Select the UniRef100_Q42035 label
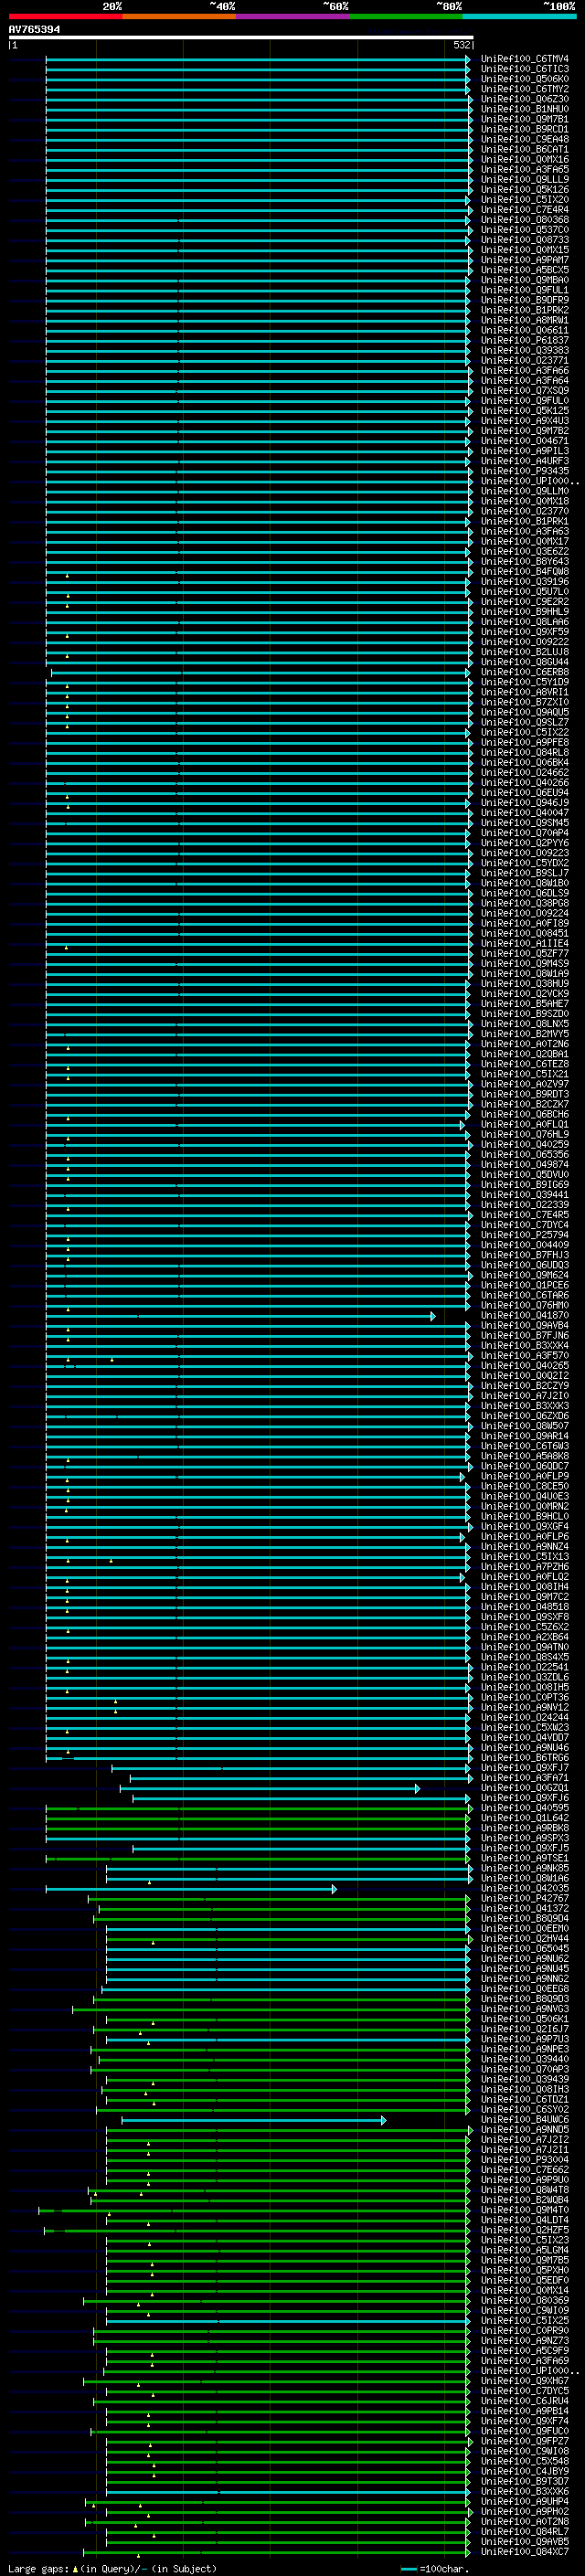Screen dimensions: 585x2576 (525, 1888)
